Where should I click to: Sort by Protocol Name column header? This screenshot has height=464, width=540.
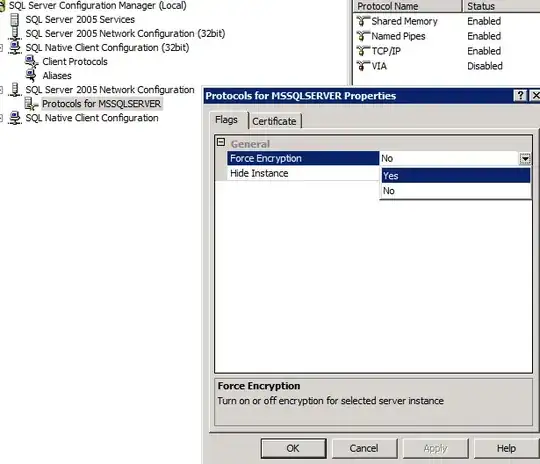click(407, 6)
